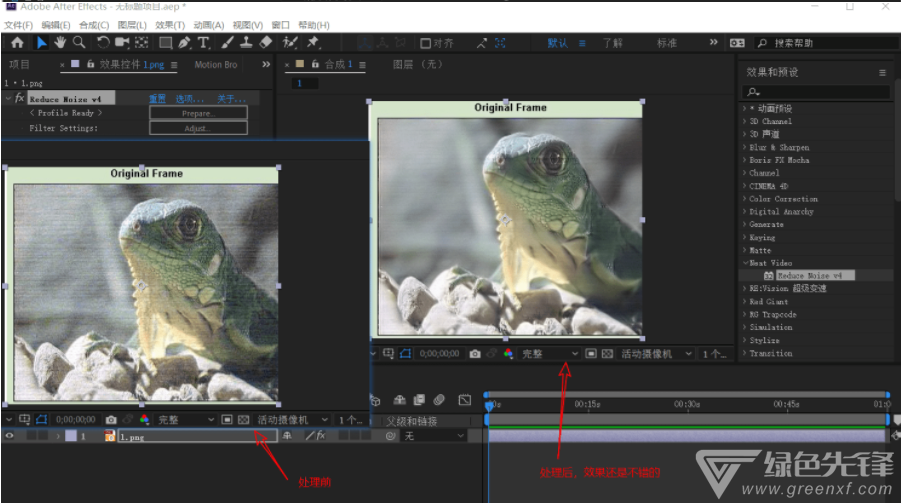Select the Type text tool

tap(203, 43)
